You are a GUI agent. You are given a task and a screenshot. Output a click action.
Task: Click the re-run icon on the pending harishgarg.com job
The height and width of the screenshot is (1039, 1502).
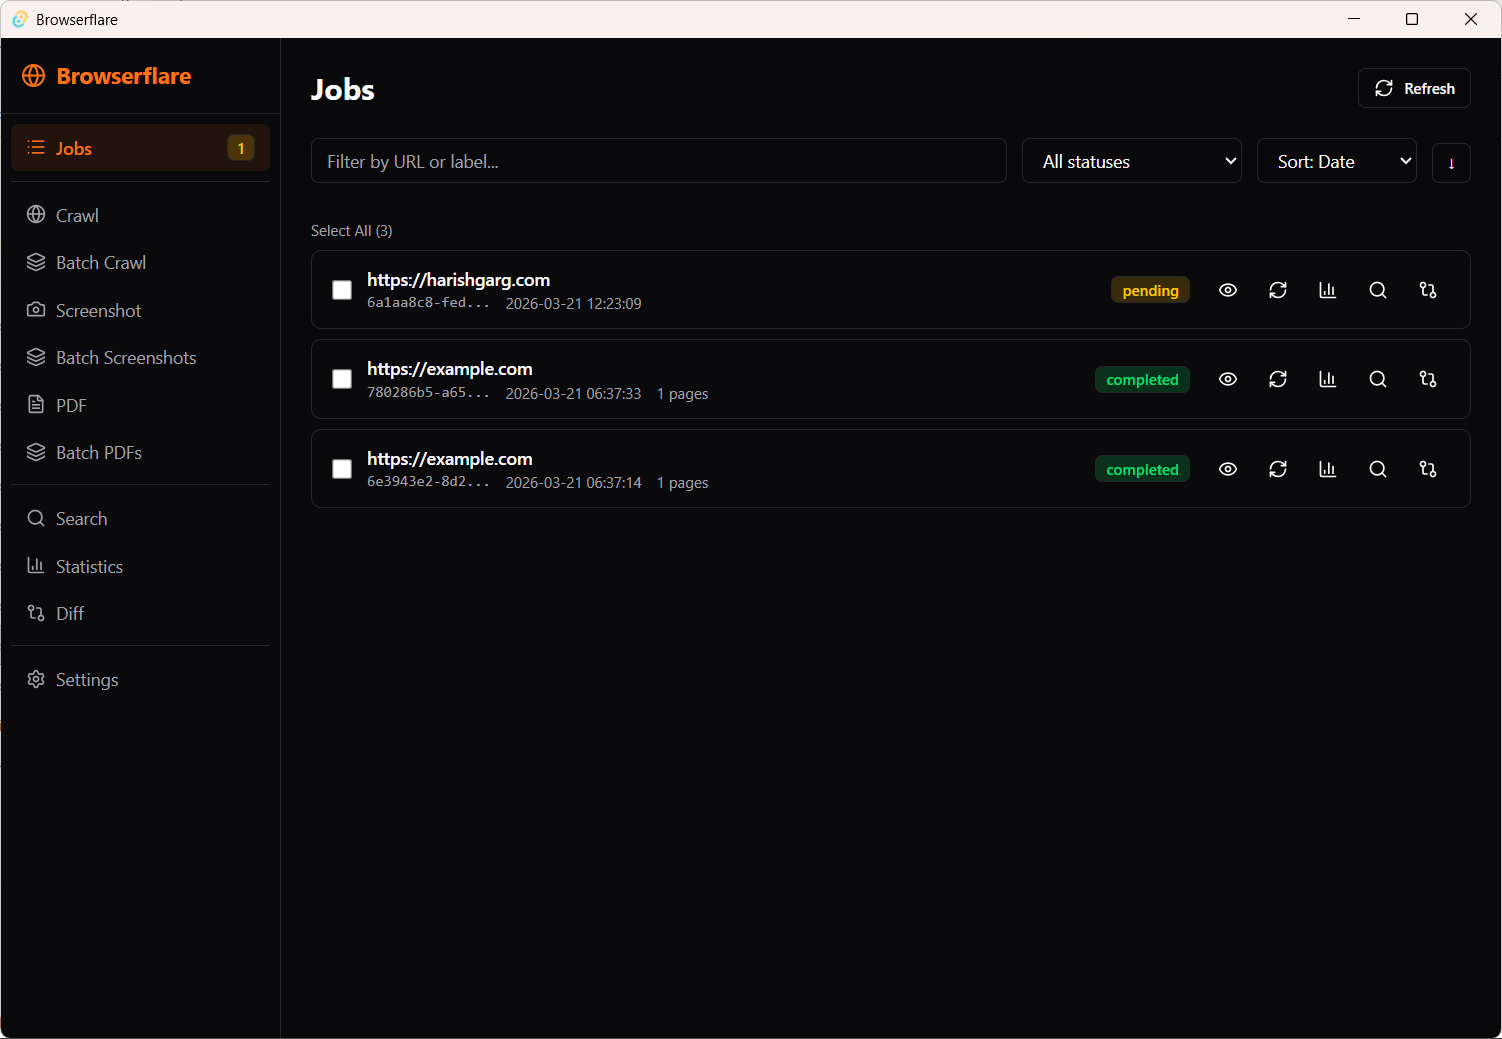[1278, 290]
